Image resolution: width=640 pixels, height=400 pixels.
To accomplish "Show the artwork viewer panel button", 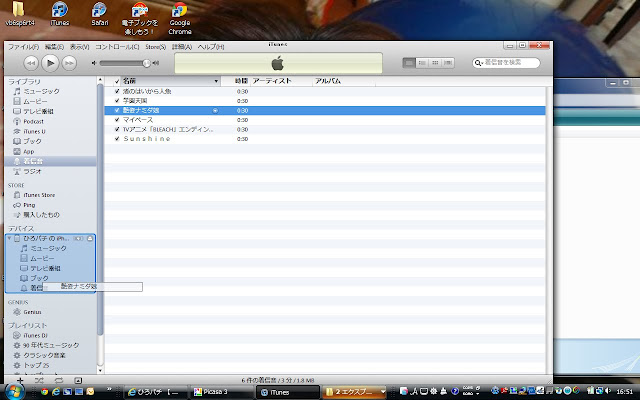I will 78,380.
